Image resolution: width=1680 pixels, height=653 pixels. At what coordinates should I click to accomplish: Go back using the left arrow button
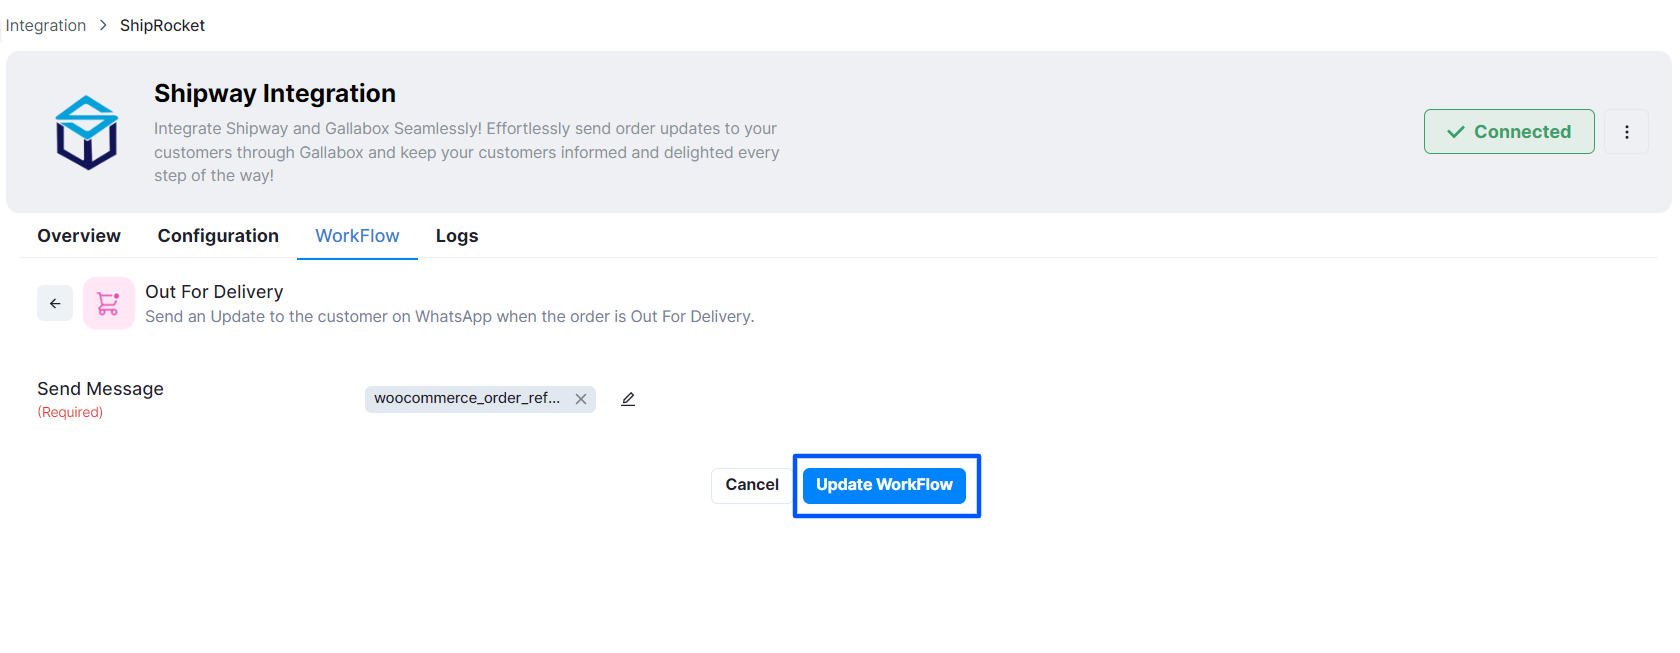[55, 303]
